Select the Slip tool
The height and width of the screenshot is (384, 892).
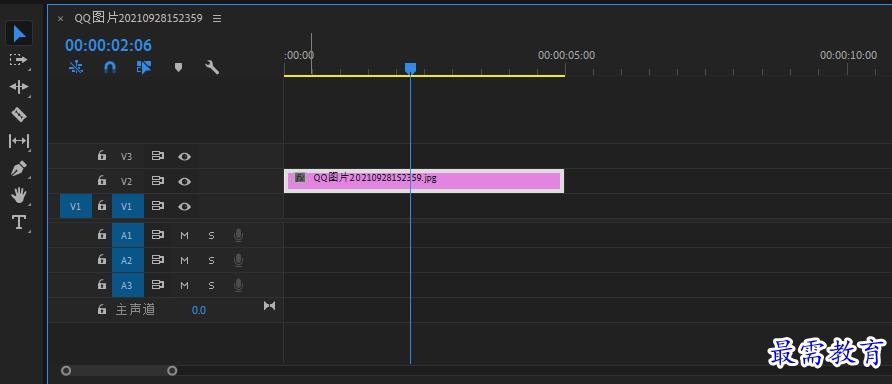point(19,141)
